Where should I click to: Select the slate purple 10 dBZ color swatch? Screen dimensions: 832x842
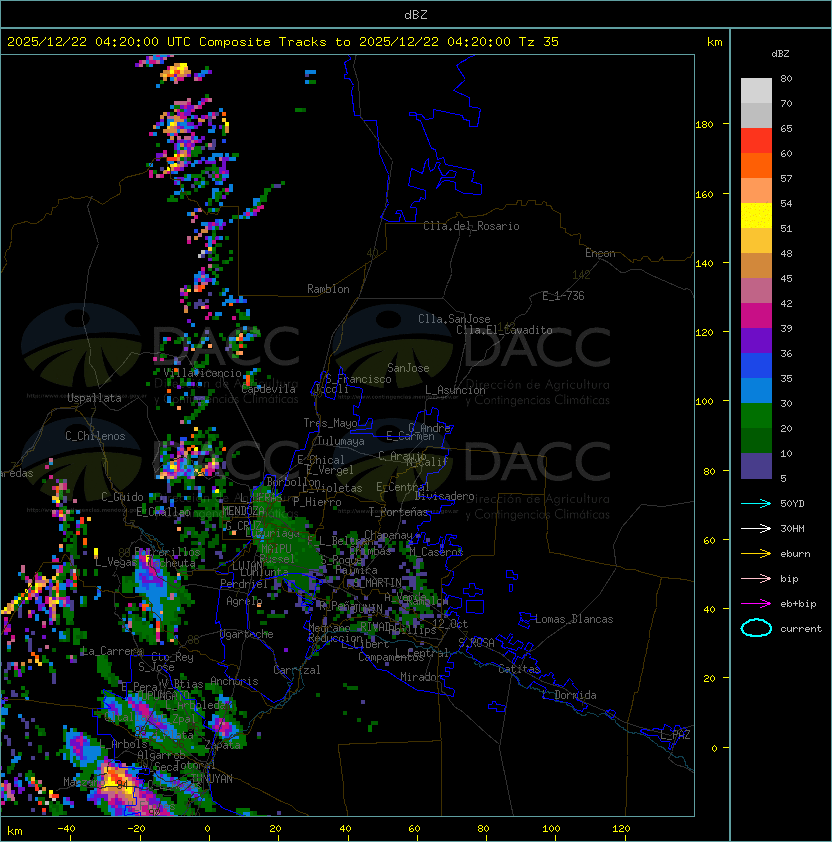click(x=756, y=466)
